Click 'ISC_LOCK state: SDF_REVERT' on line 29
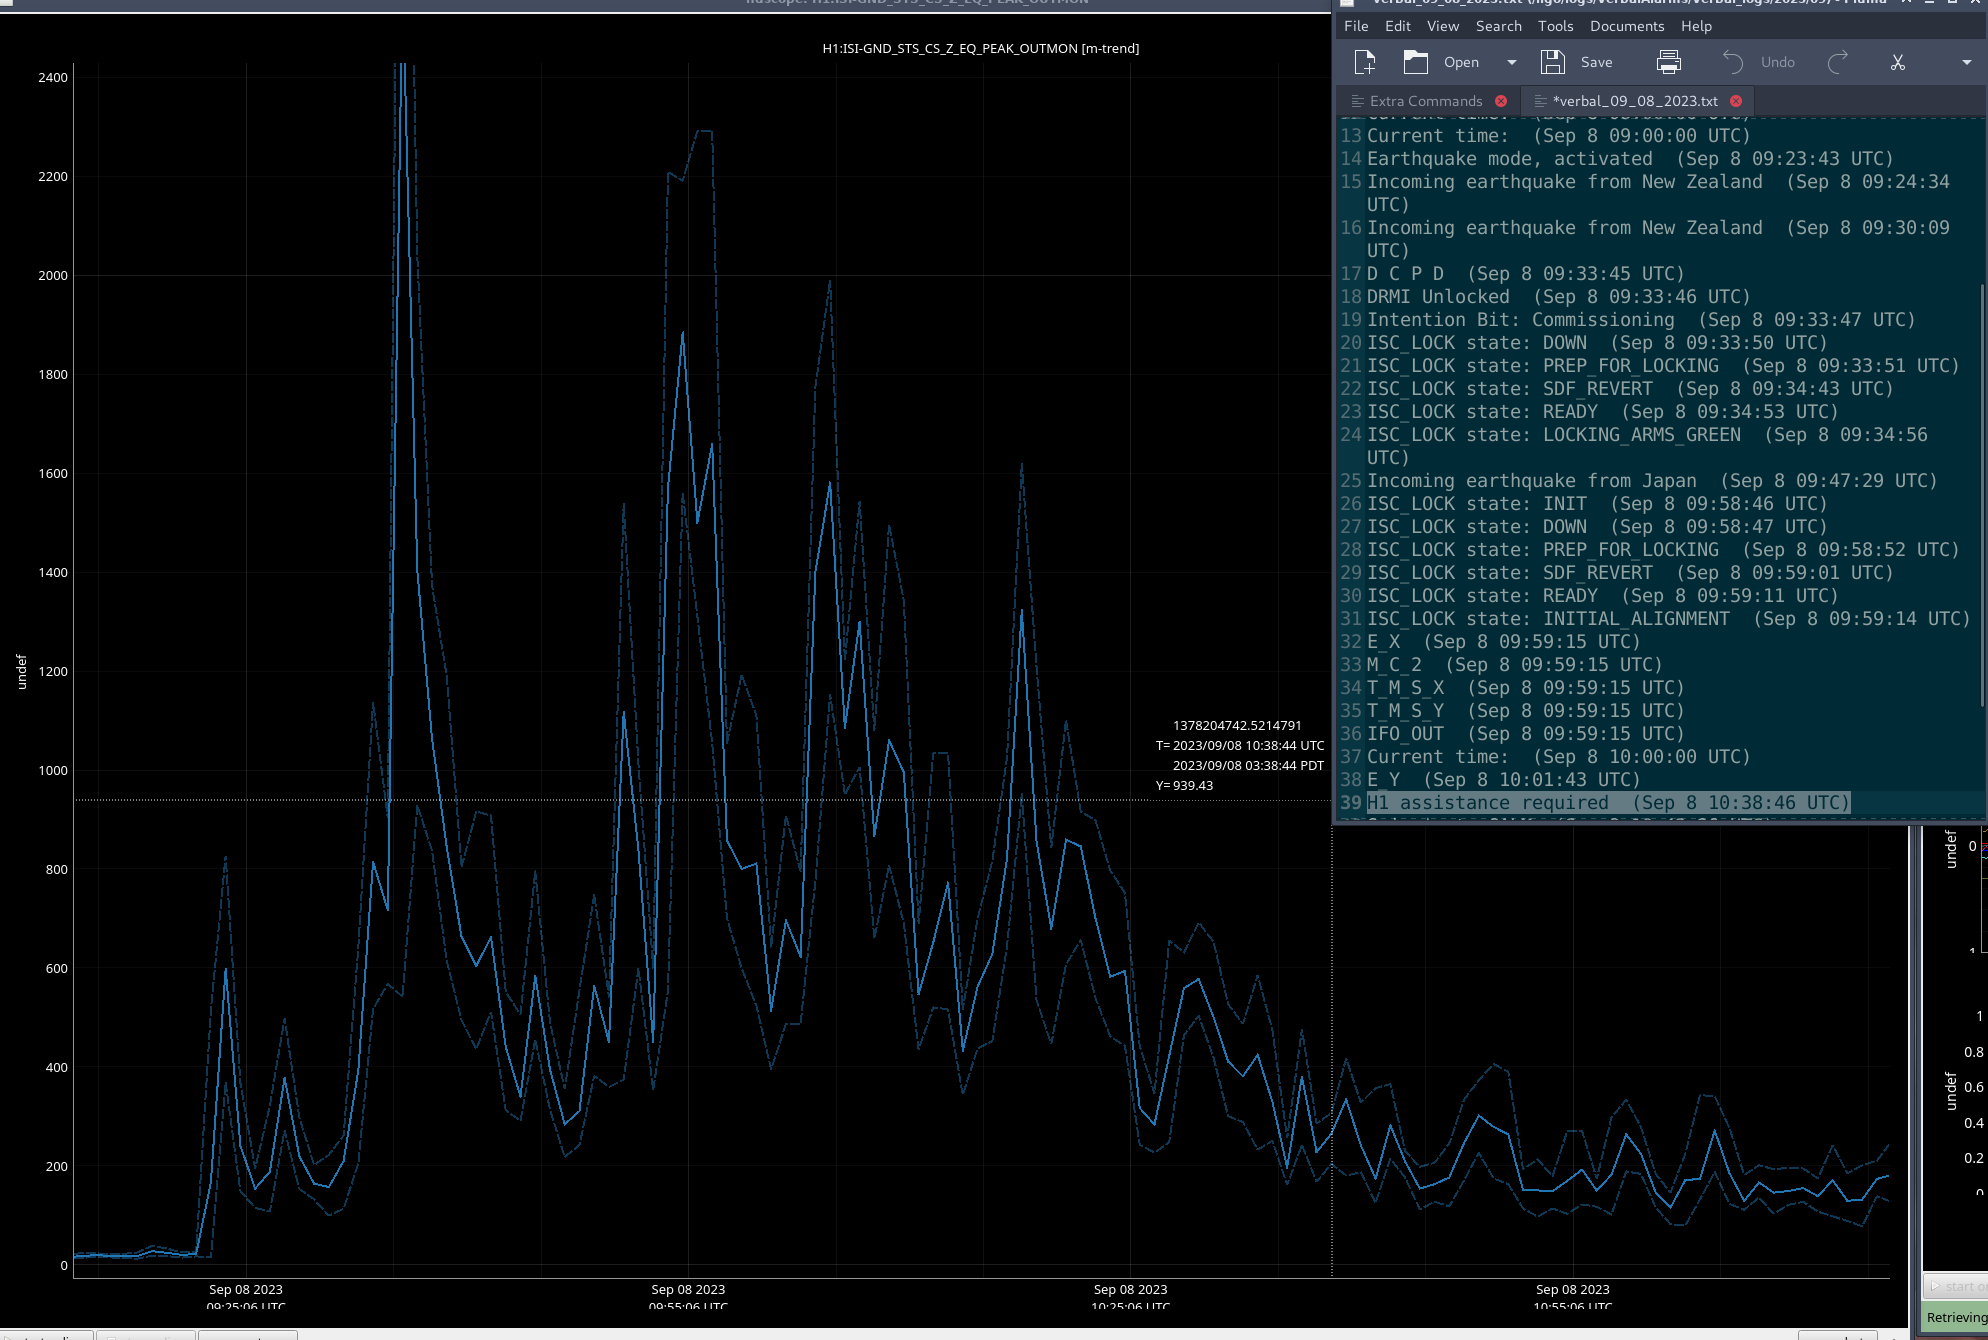Viewport: 1988px width, 1340px height. [x=1630, y=573]
